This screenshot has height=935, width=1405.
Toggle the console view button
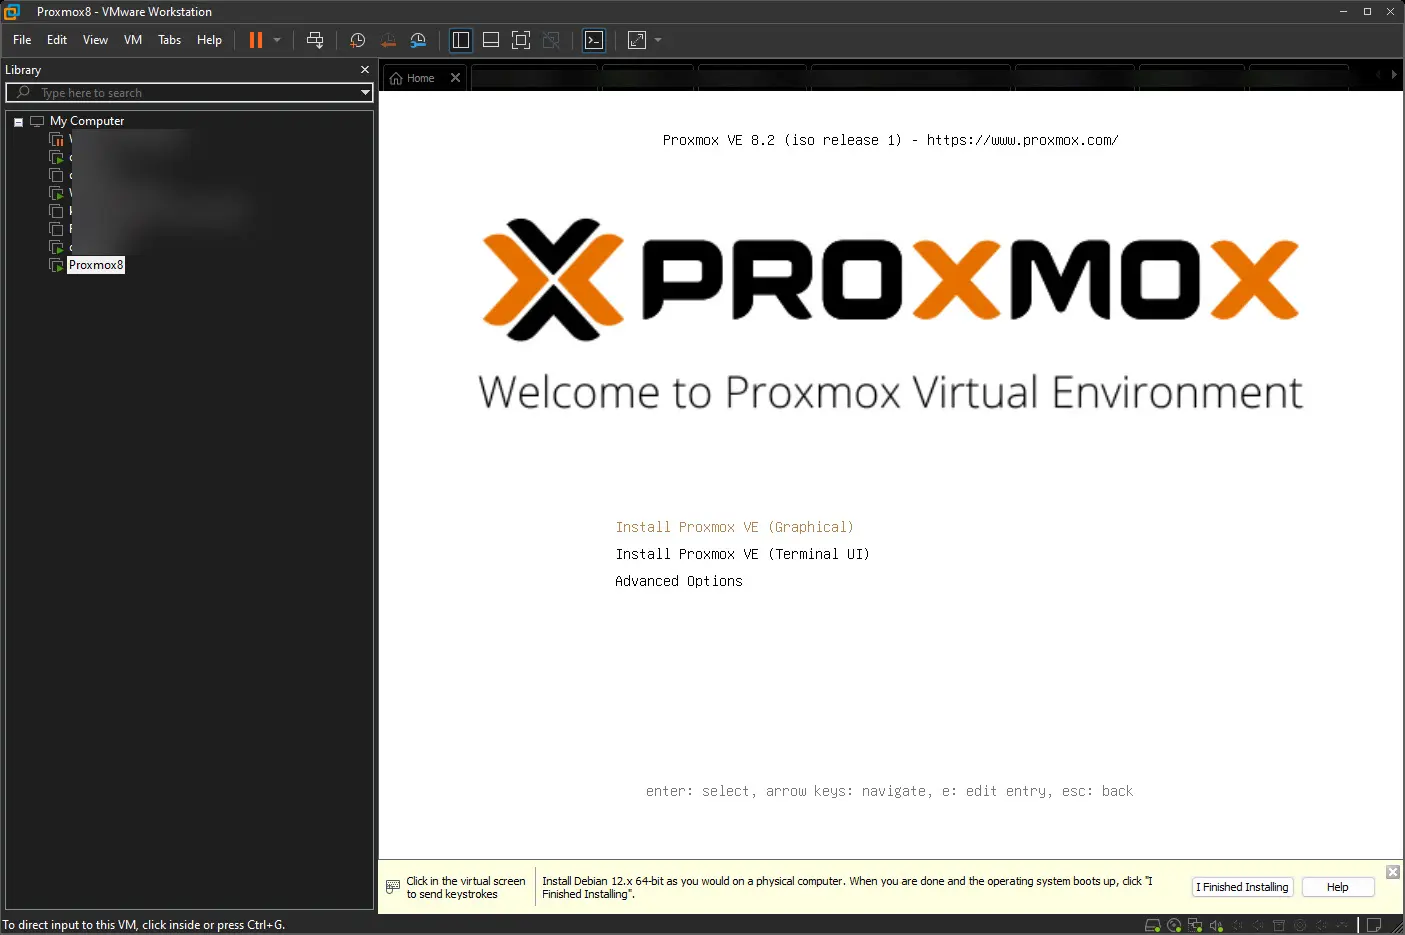tap(594, 40)
